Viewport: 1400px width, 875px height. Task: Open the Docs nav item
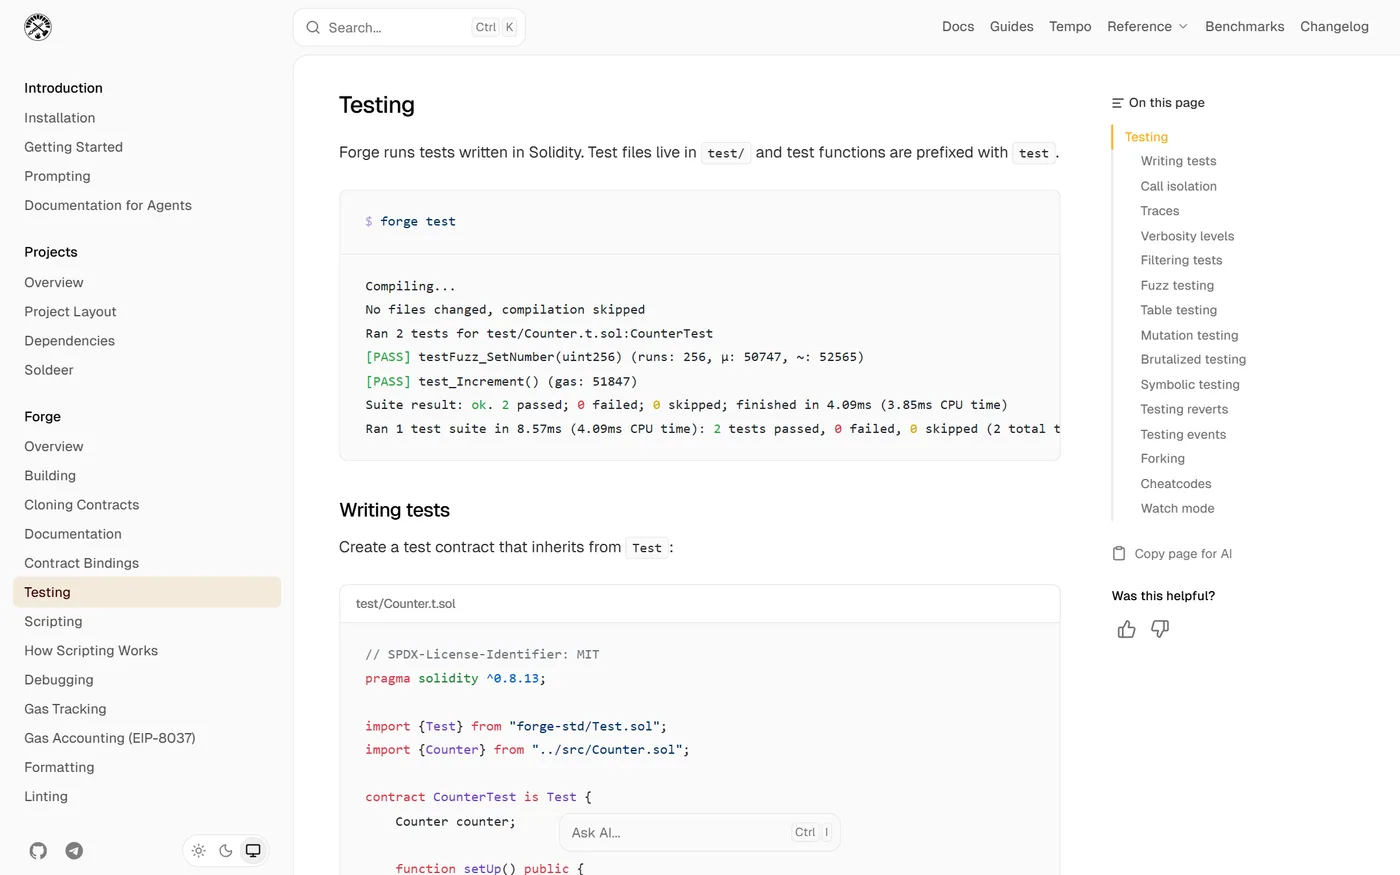958,27
